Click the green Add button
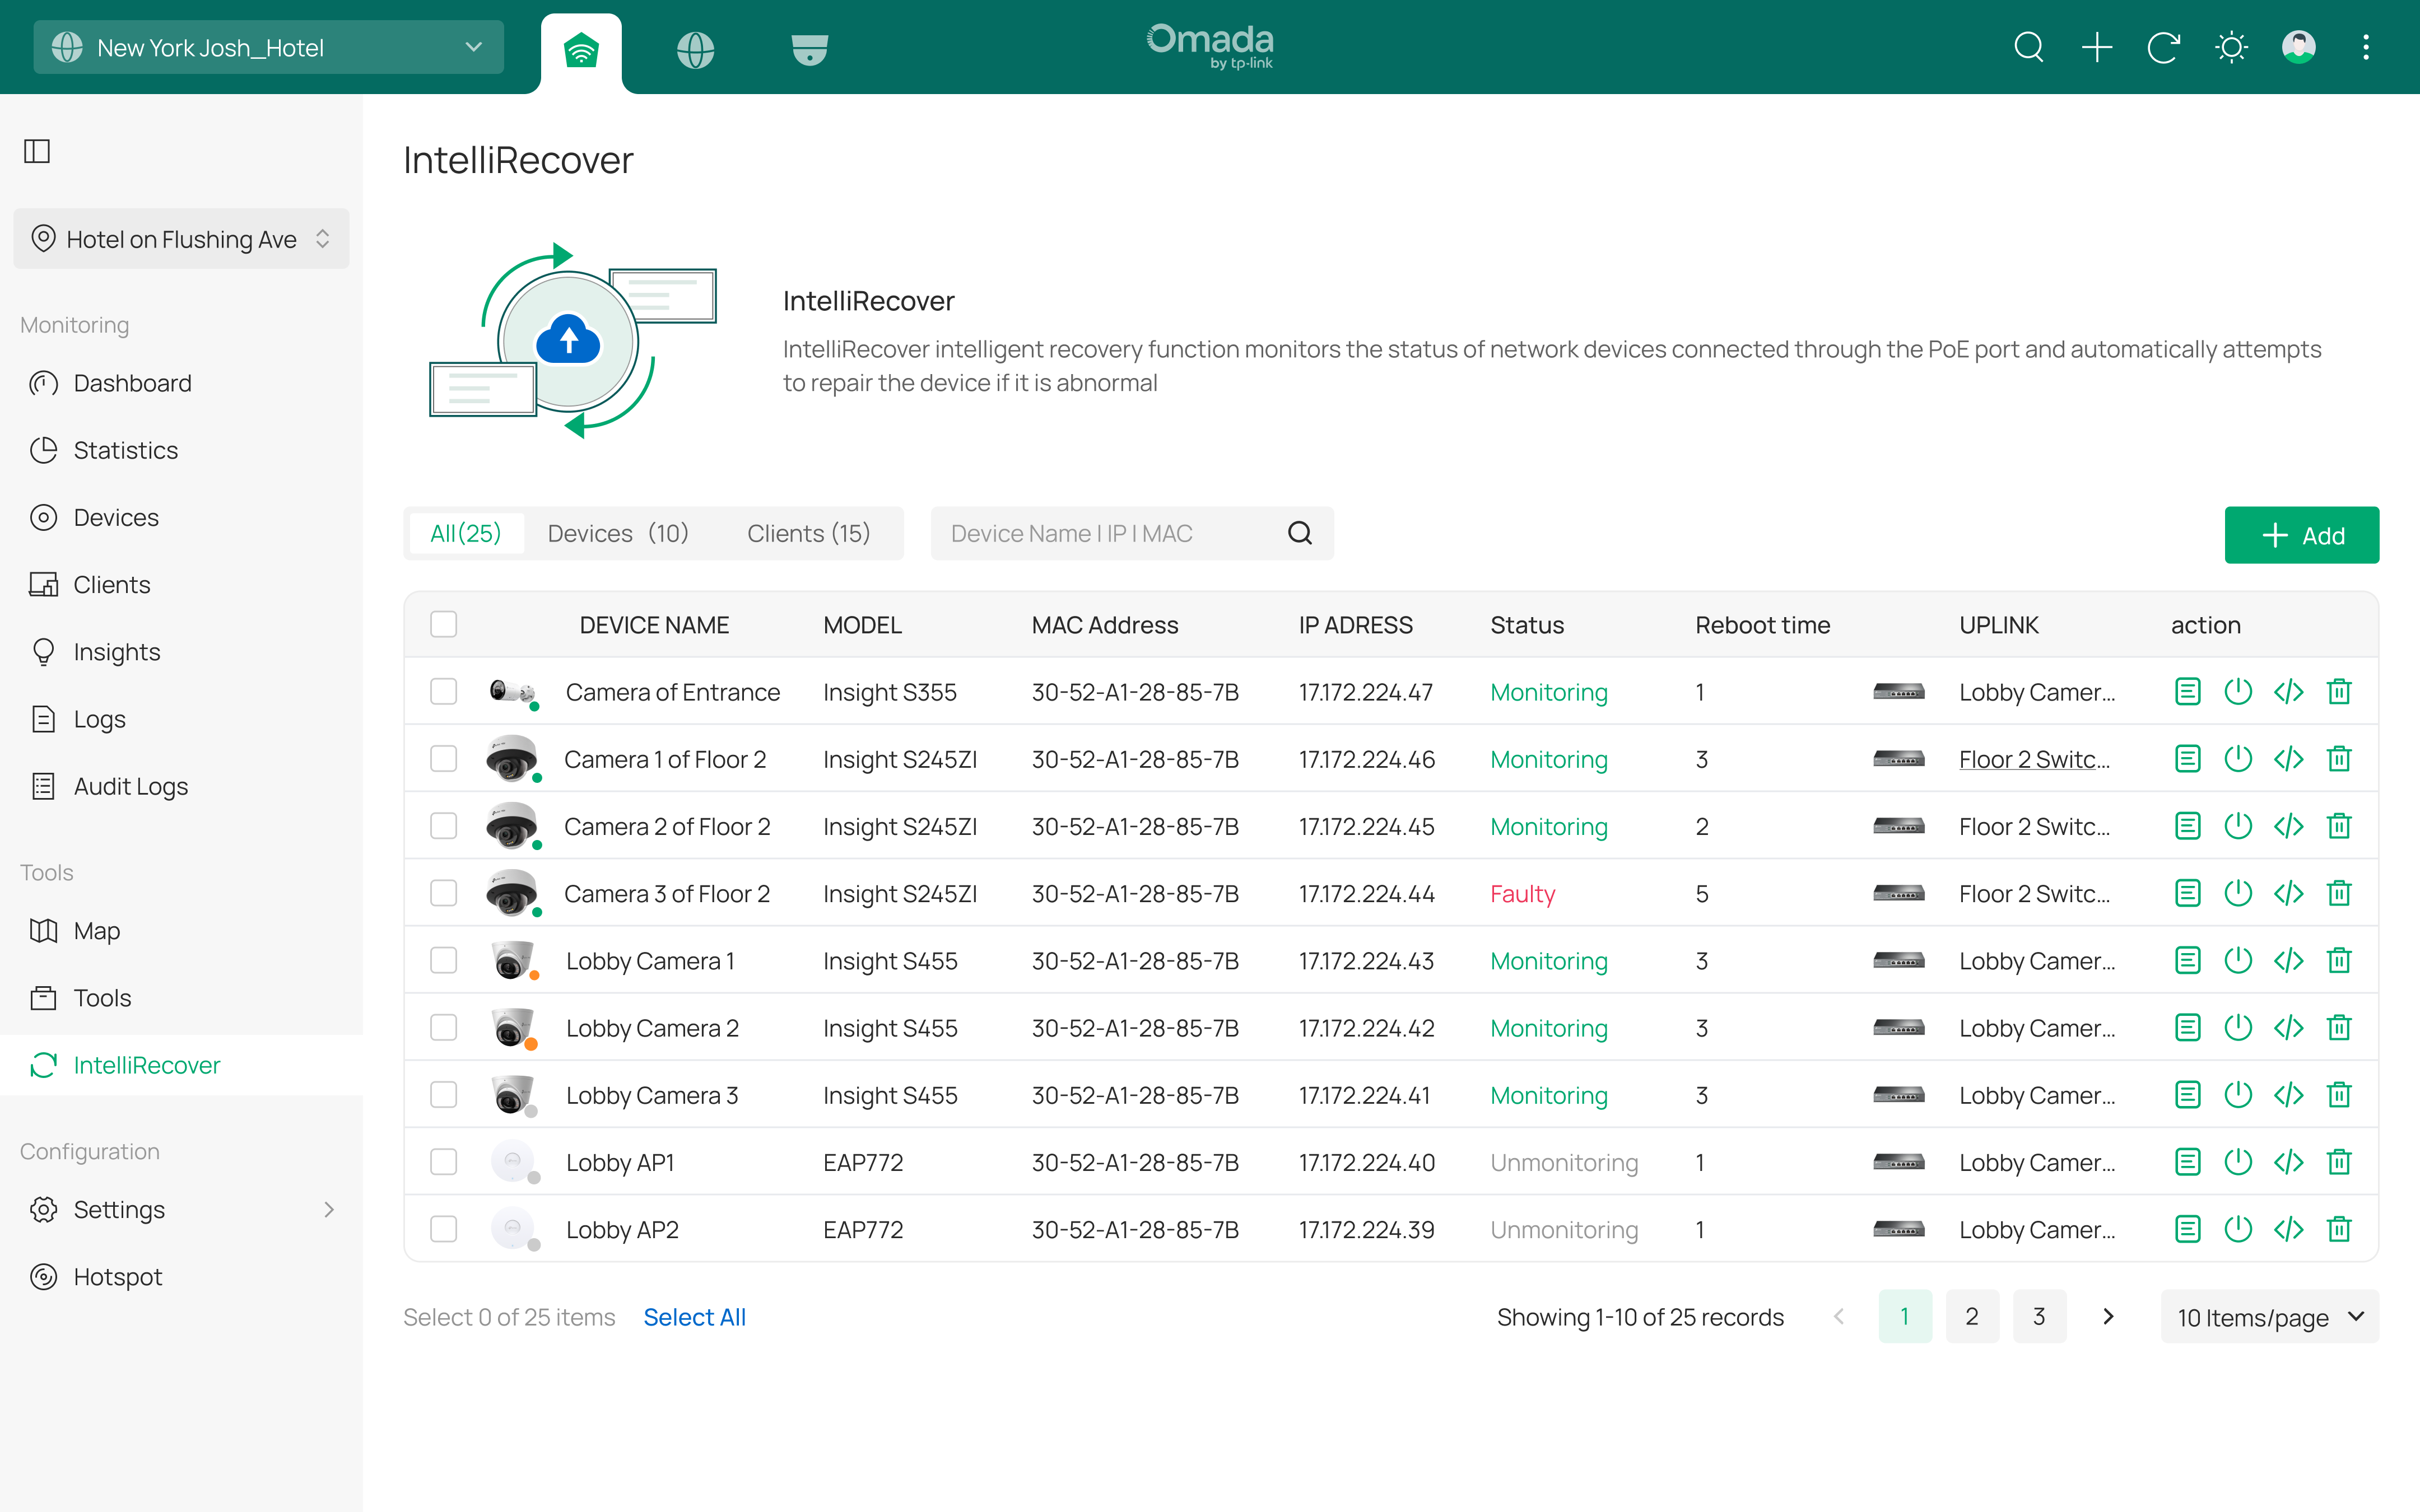Screen dimensions: 2420x1512 2301,535
